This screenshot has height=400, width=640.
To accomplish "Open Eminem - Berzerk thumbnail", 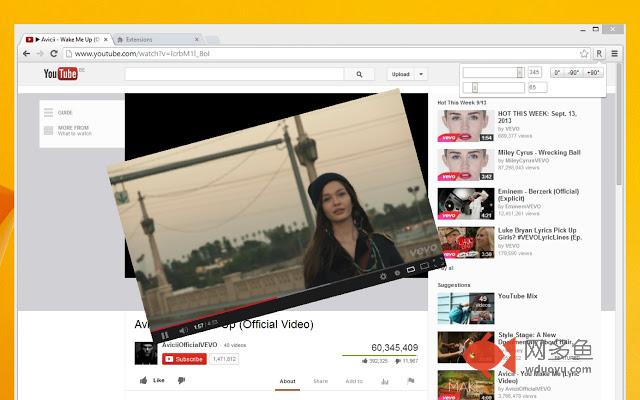I will click(x=466, y=204).
